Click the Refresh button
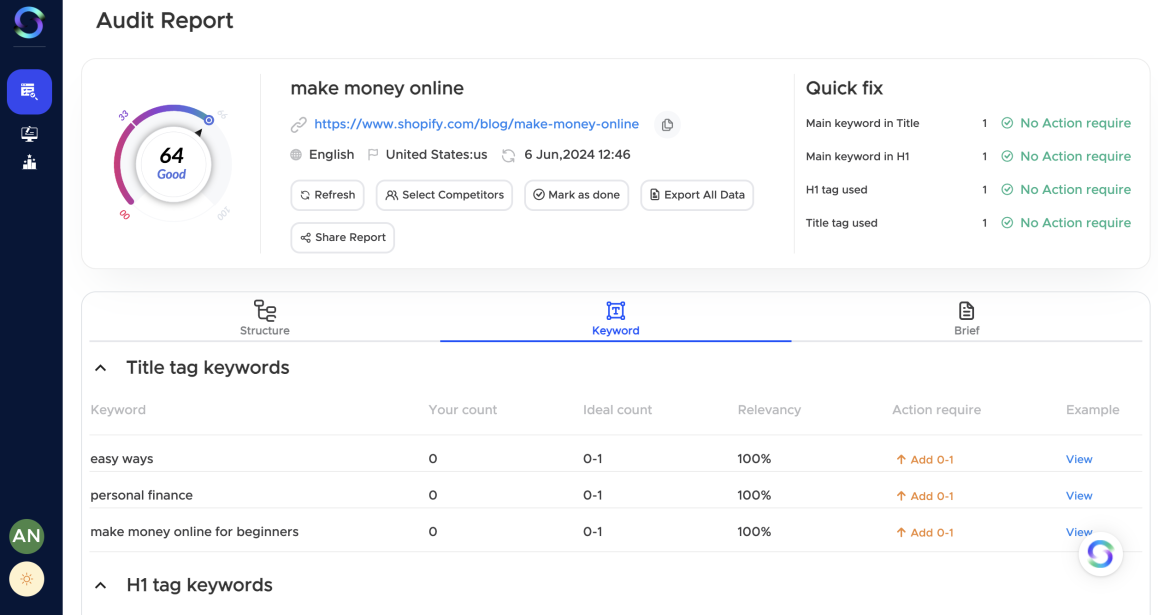Viewport: 1158px width, 615px height. 327,195
